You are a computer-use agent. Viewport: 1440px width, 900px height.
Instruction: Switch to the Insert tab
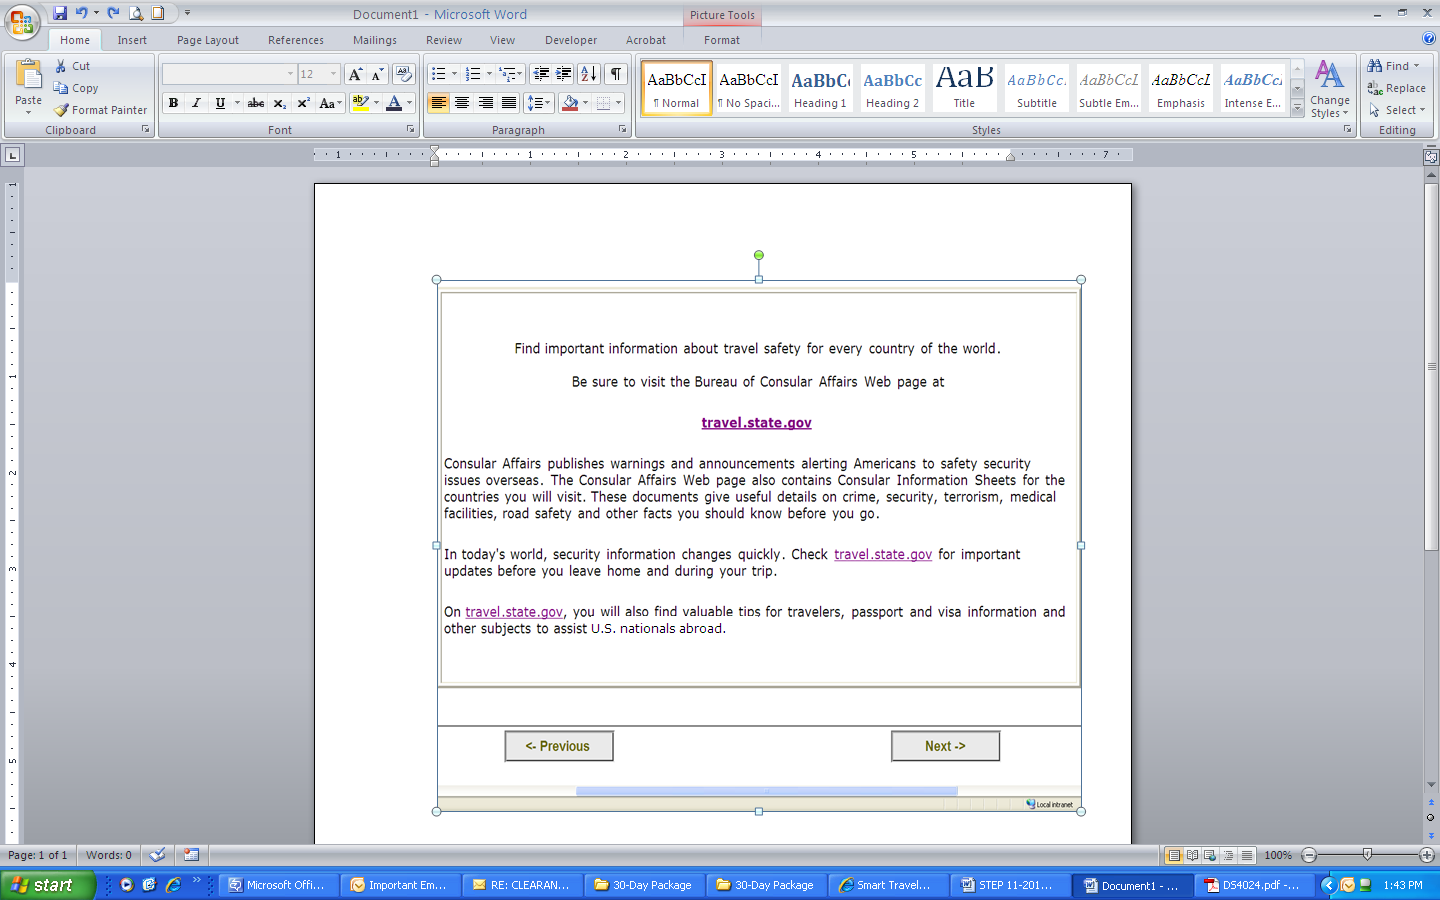pyautogui.click(x=132, y=40)
